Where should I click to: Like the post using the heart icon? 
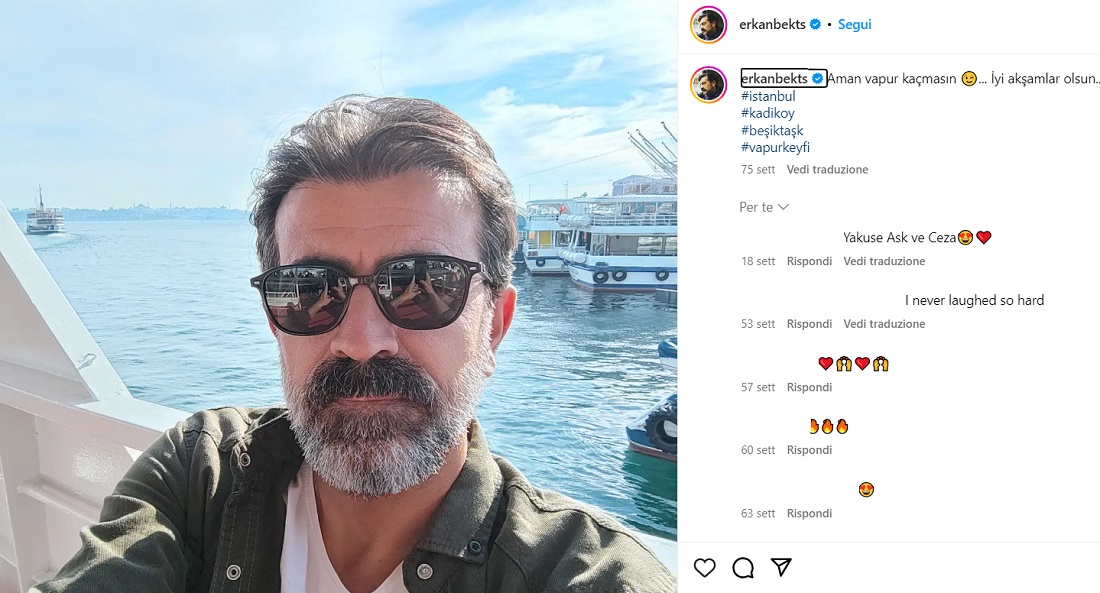(705, 566)
